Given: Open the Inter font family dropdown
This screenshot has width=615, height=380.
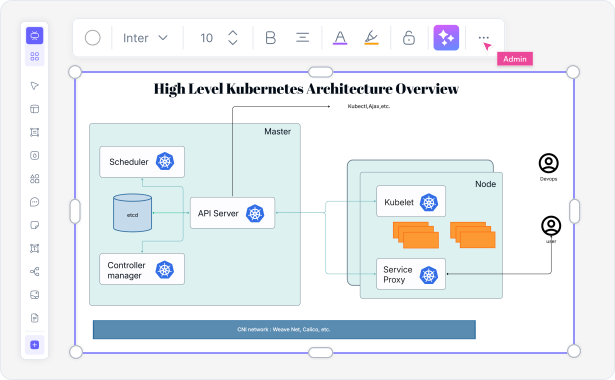Looking at the screenshot, I should pyautogui.click(x=145, y=38).
